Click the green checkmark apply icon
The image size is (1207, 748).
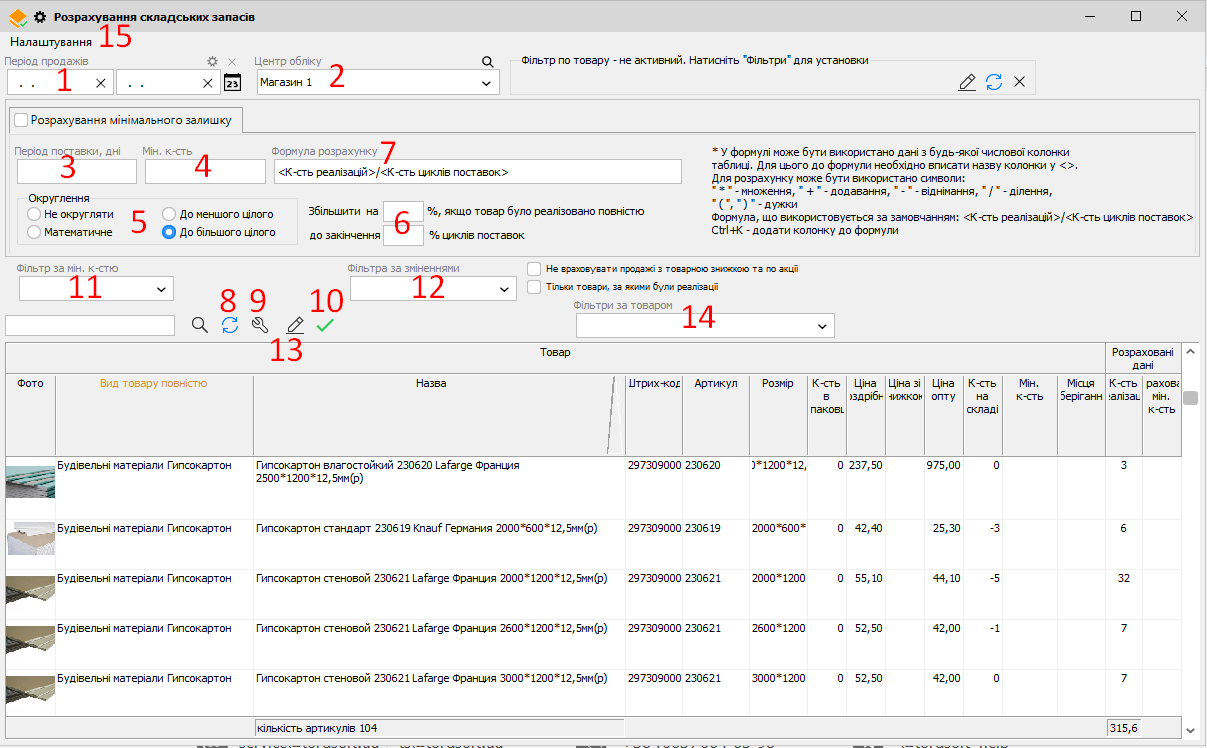(x=325, y=325)
